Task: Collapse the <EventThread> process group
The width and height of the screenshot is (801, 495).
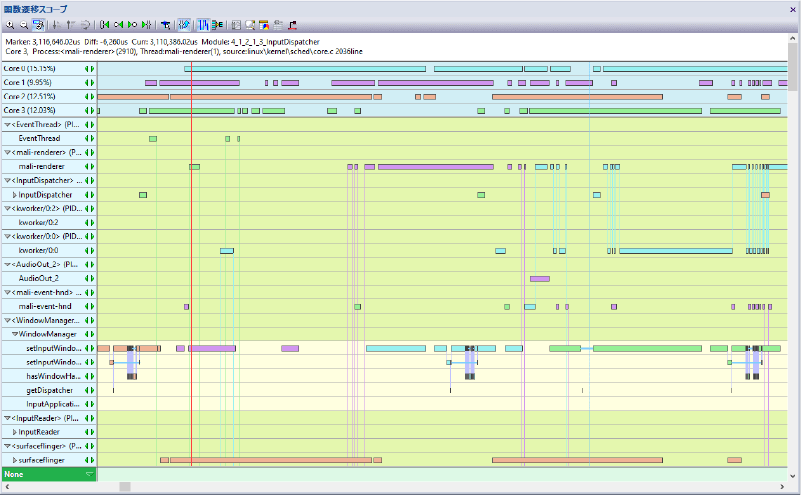Action: pos(7,124)
